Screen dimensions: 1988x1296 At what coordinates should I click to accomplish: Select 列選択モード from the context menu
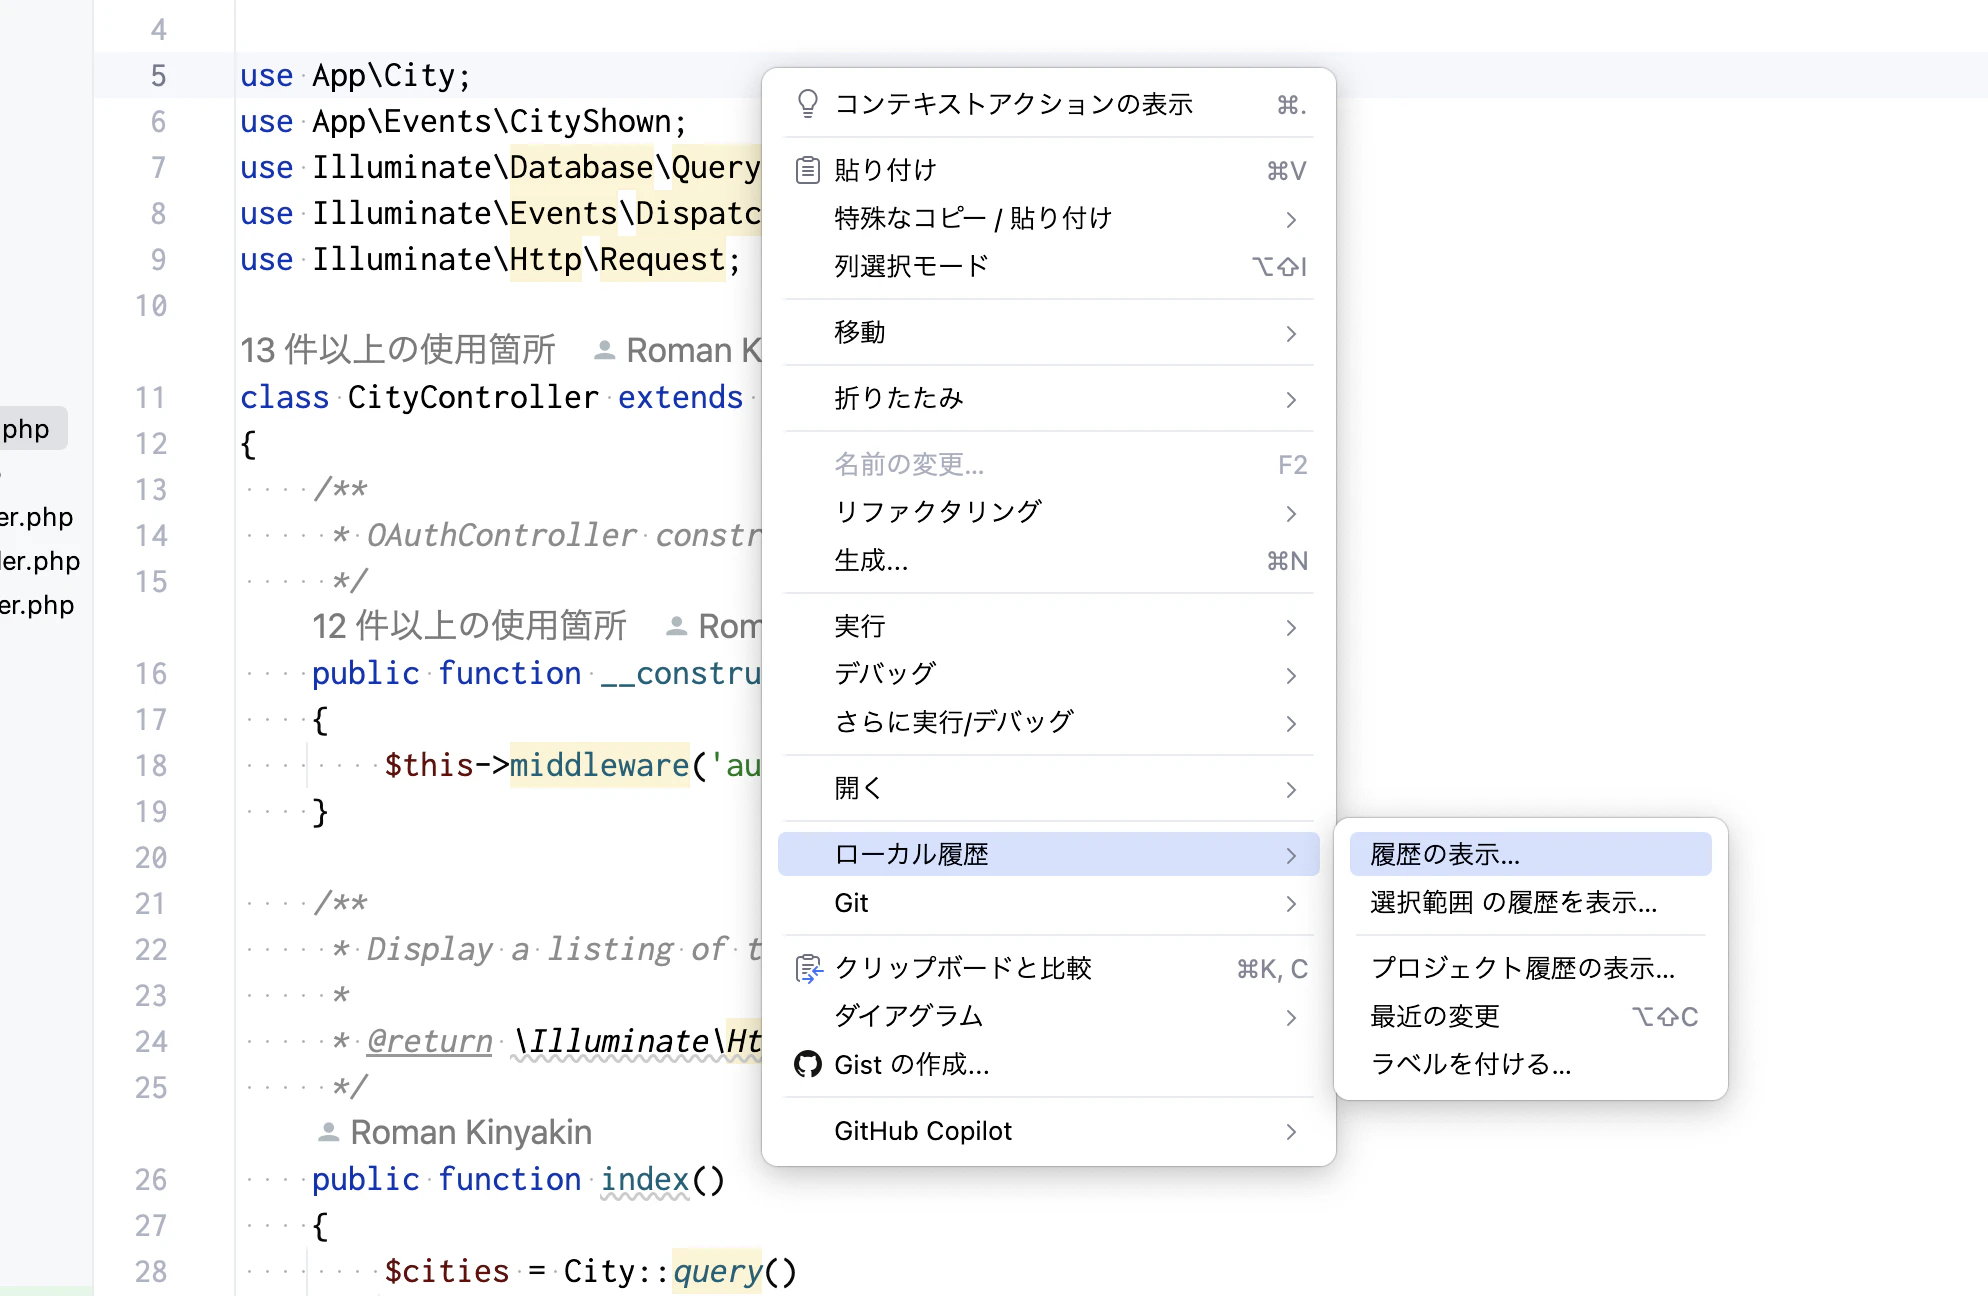(x=910, y=265)
